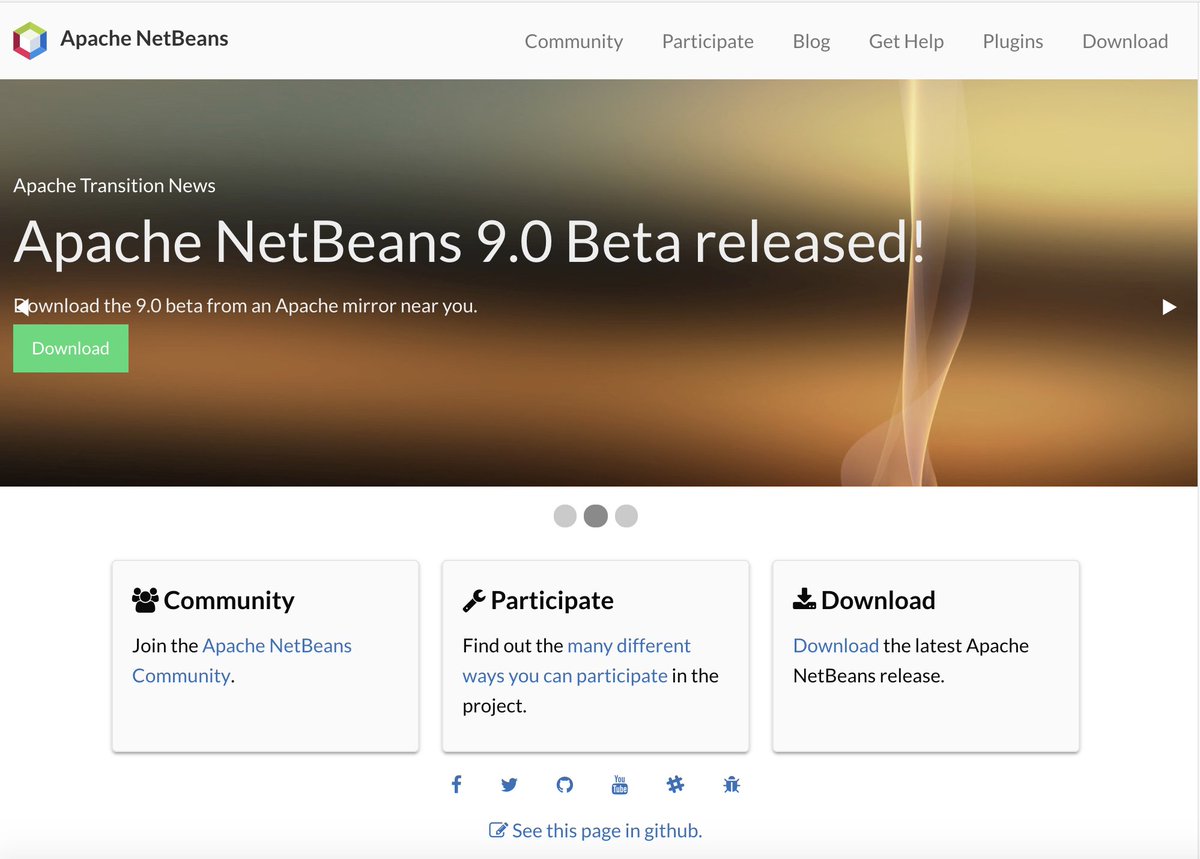Screen dimensions: 1200x859
Task: Open the GitHub icon in footer
Action: [565, 785]
